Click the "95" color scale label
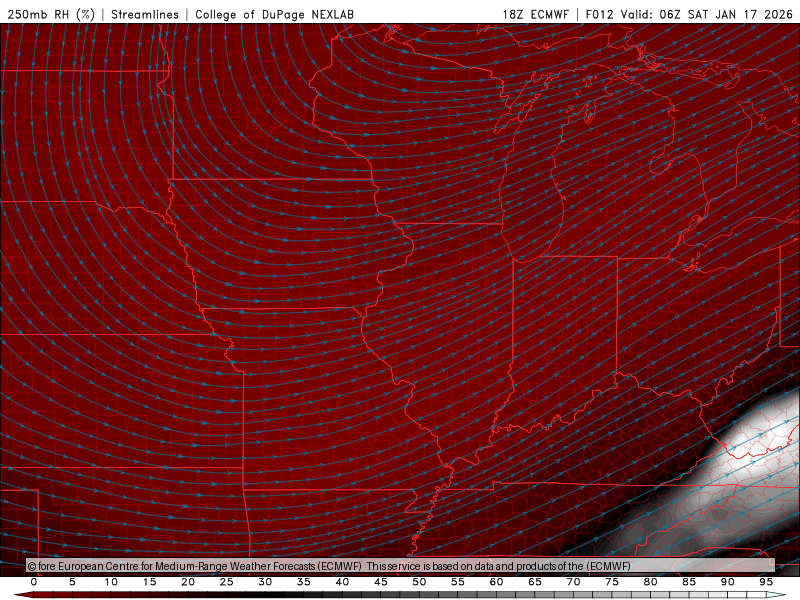The width and height of the screenshot is (800, 600). 766,582
